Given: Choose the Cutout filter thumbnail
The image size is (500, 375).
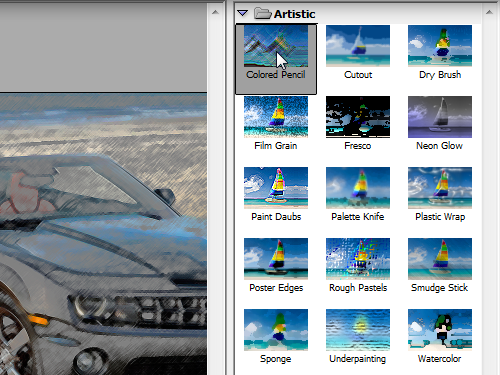Looking at the screenshot, I should pos(358,46).
